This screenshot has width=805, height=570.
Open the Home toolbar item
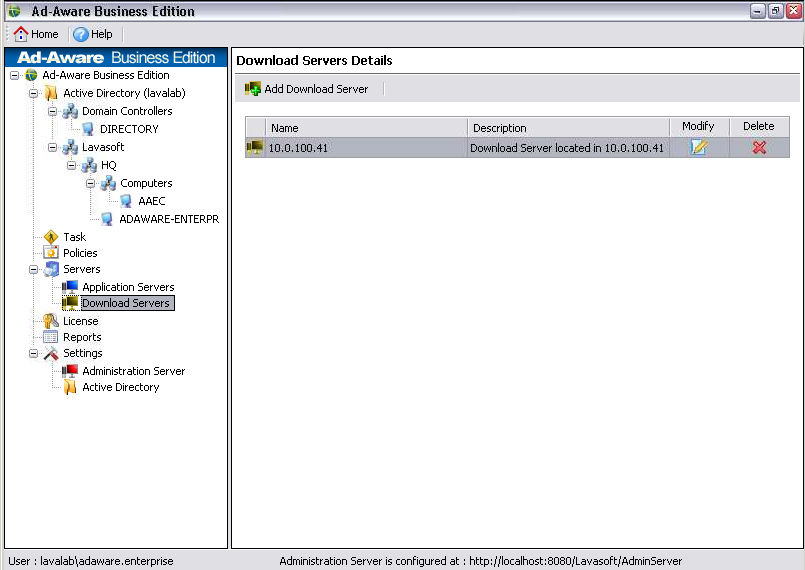[x=36, y=34]
